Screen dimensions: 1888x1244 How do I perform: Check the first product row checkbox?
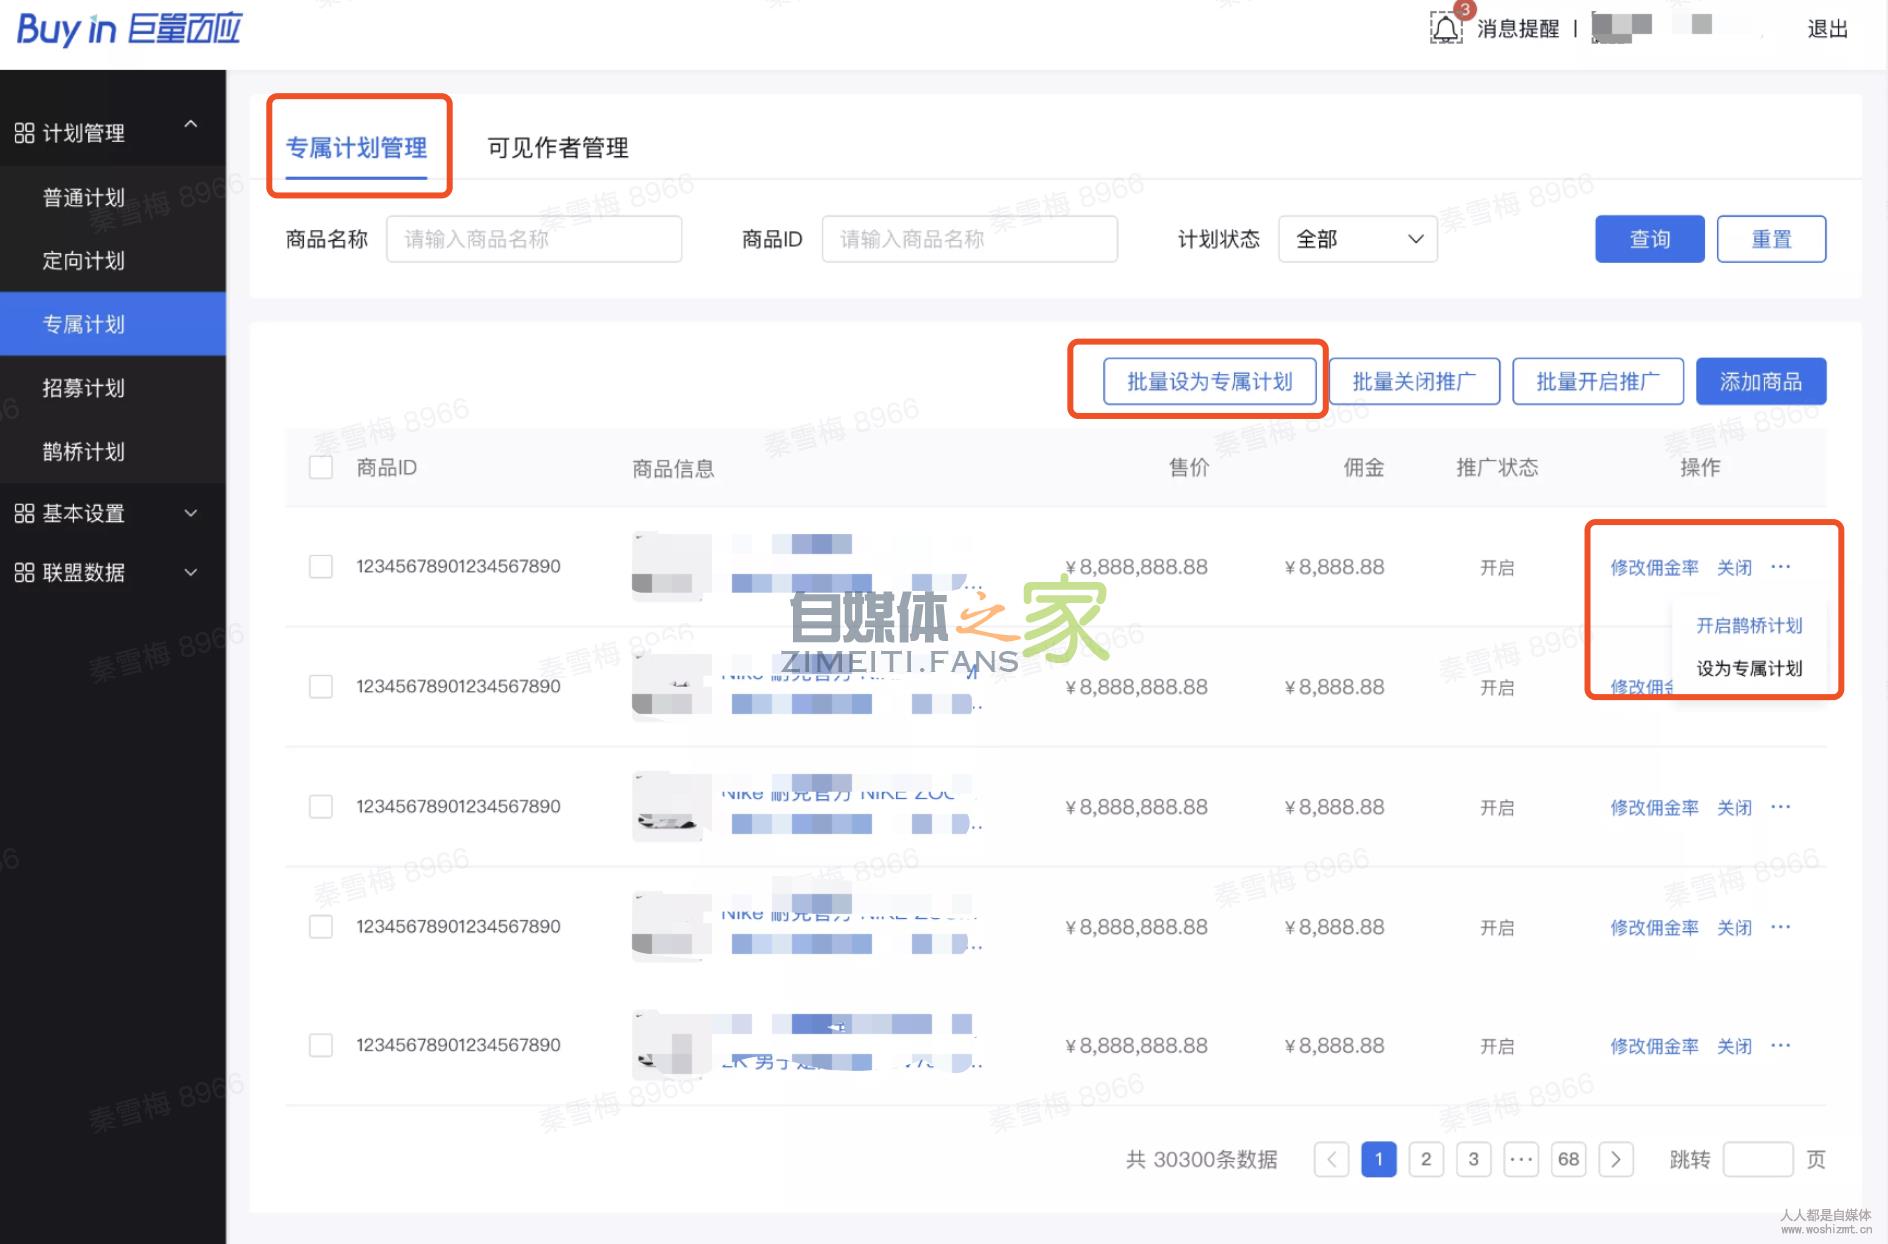[321, 566]
